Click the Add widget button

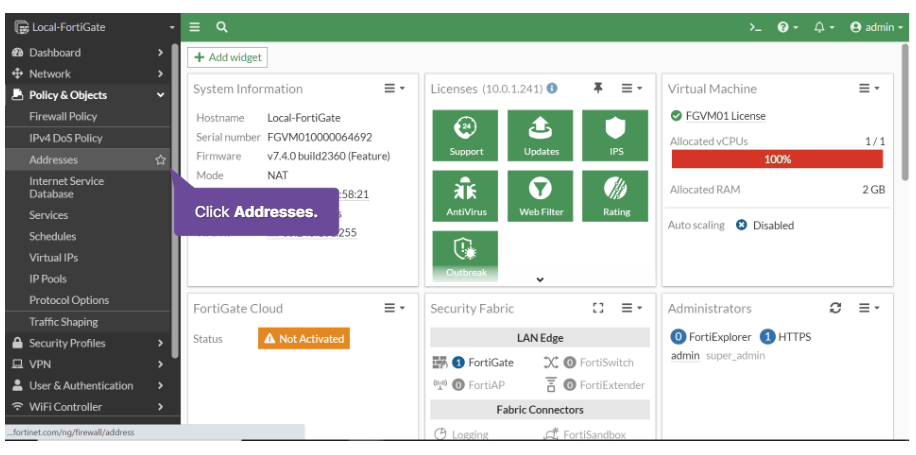point(227,57)
